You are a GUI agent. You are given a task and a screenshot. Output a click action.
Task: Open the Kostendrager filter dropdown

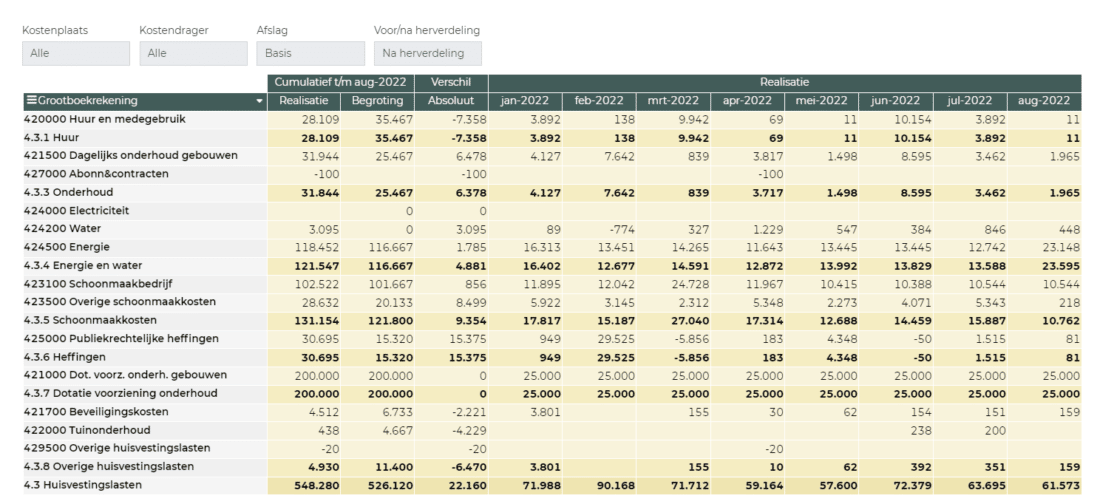(193, 53)
